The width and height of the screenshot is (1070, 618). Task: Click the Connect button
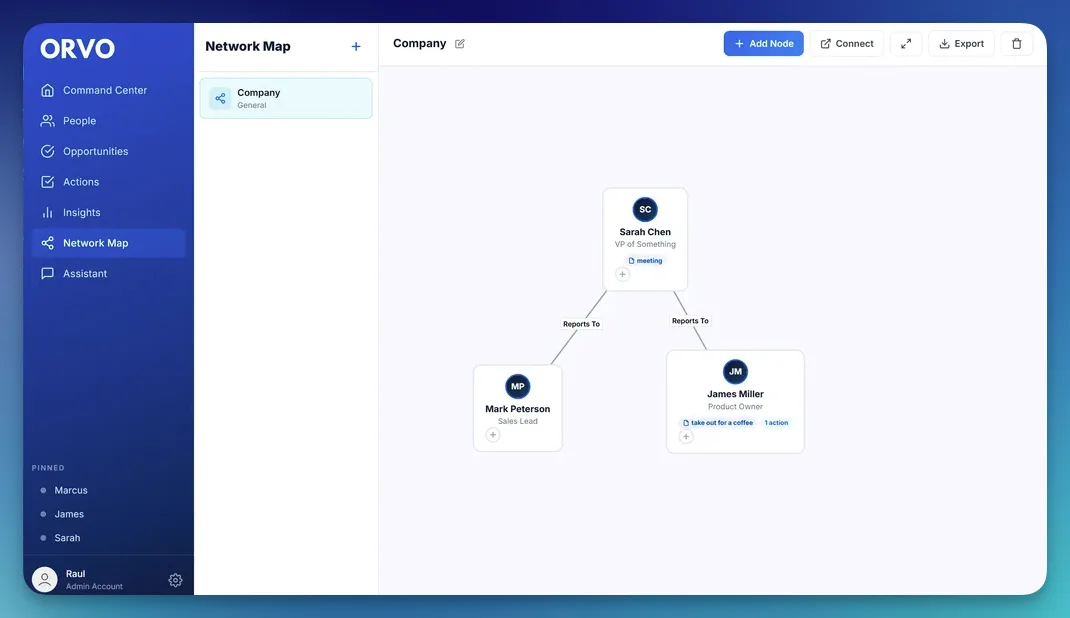[847, 44]
